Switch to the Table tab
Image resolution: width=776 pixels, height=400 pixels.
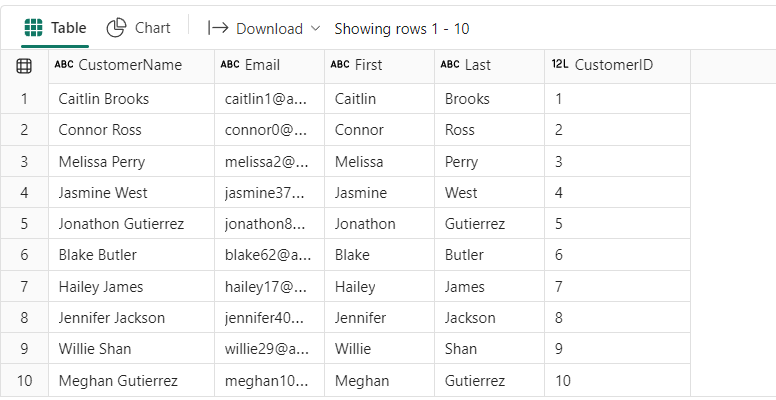(55, 28)
